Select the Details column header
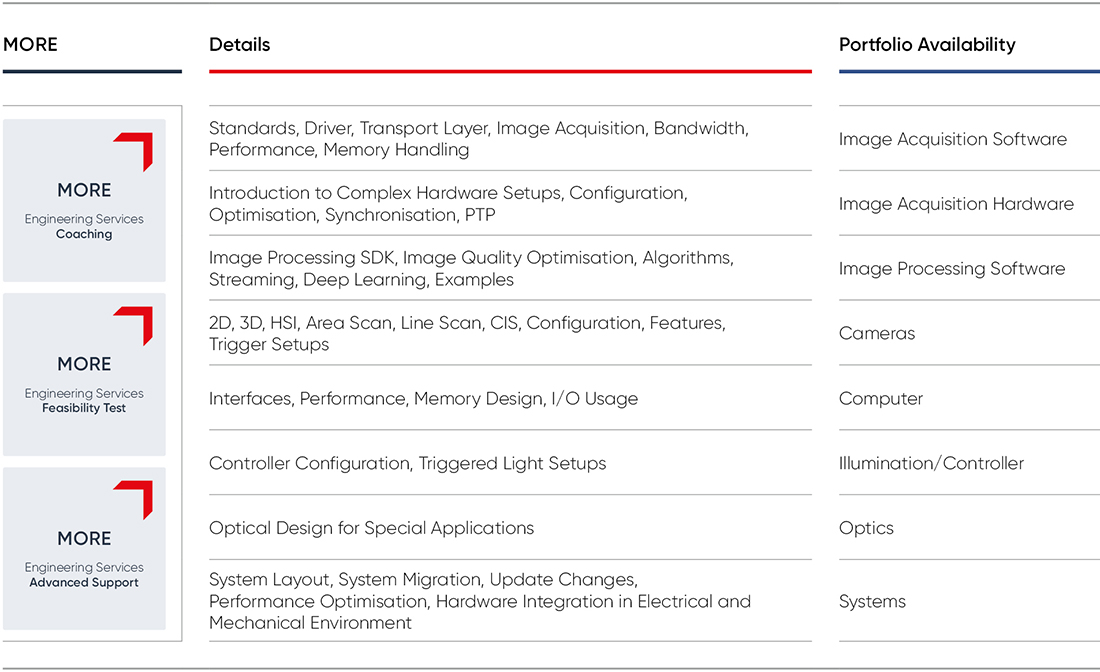1100x672 pixels. pyautogui.click(x=240, y=45)
